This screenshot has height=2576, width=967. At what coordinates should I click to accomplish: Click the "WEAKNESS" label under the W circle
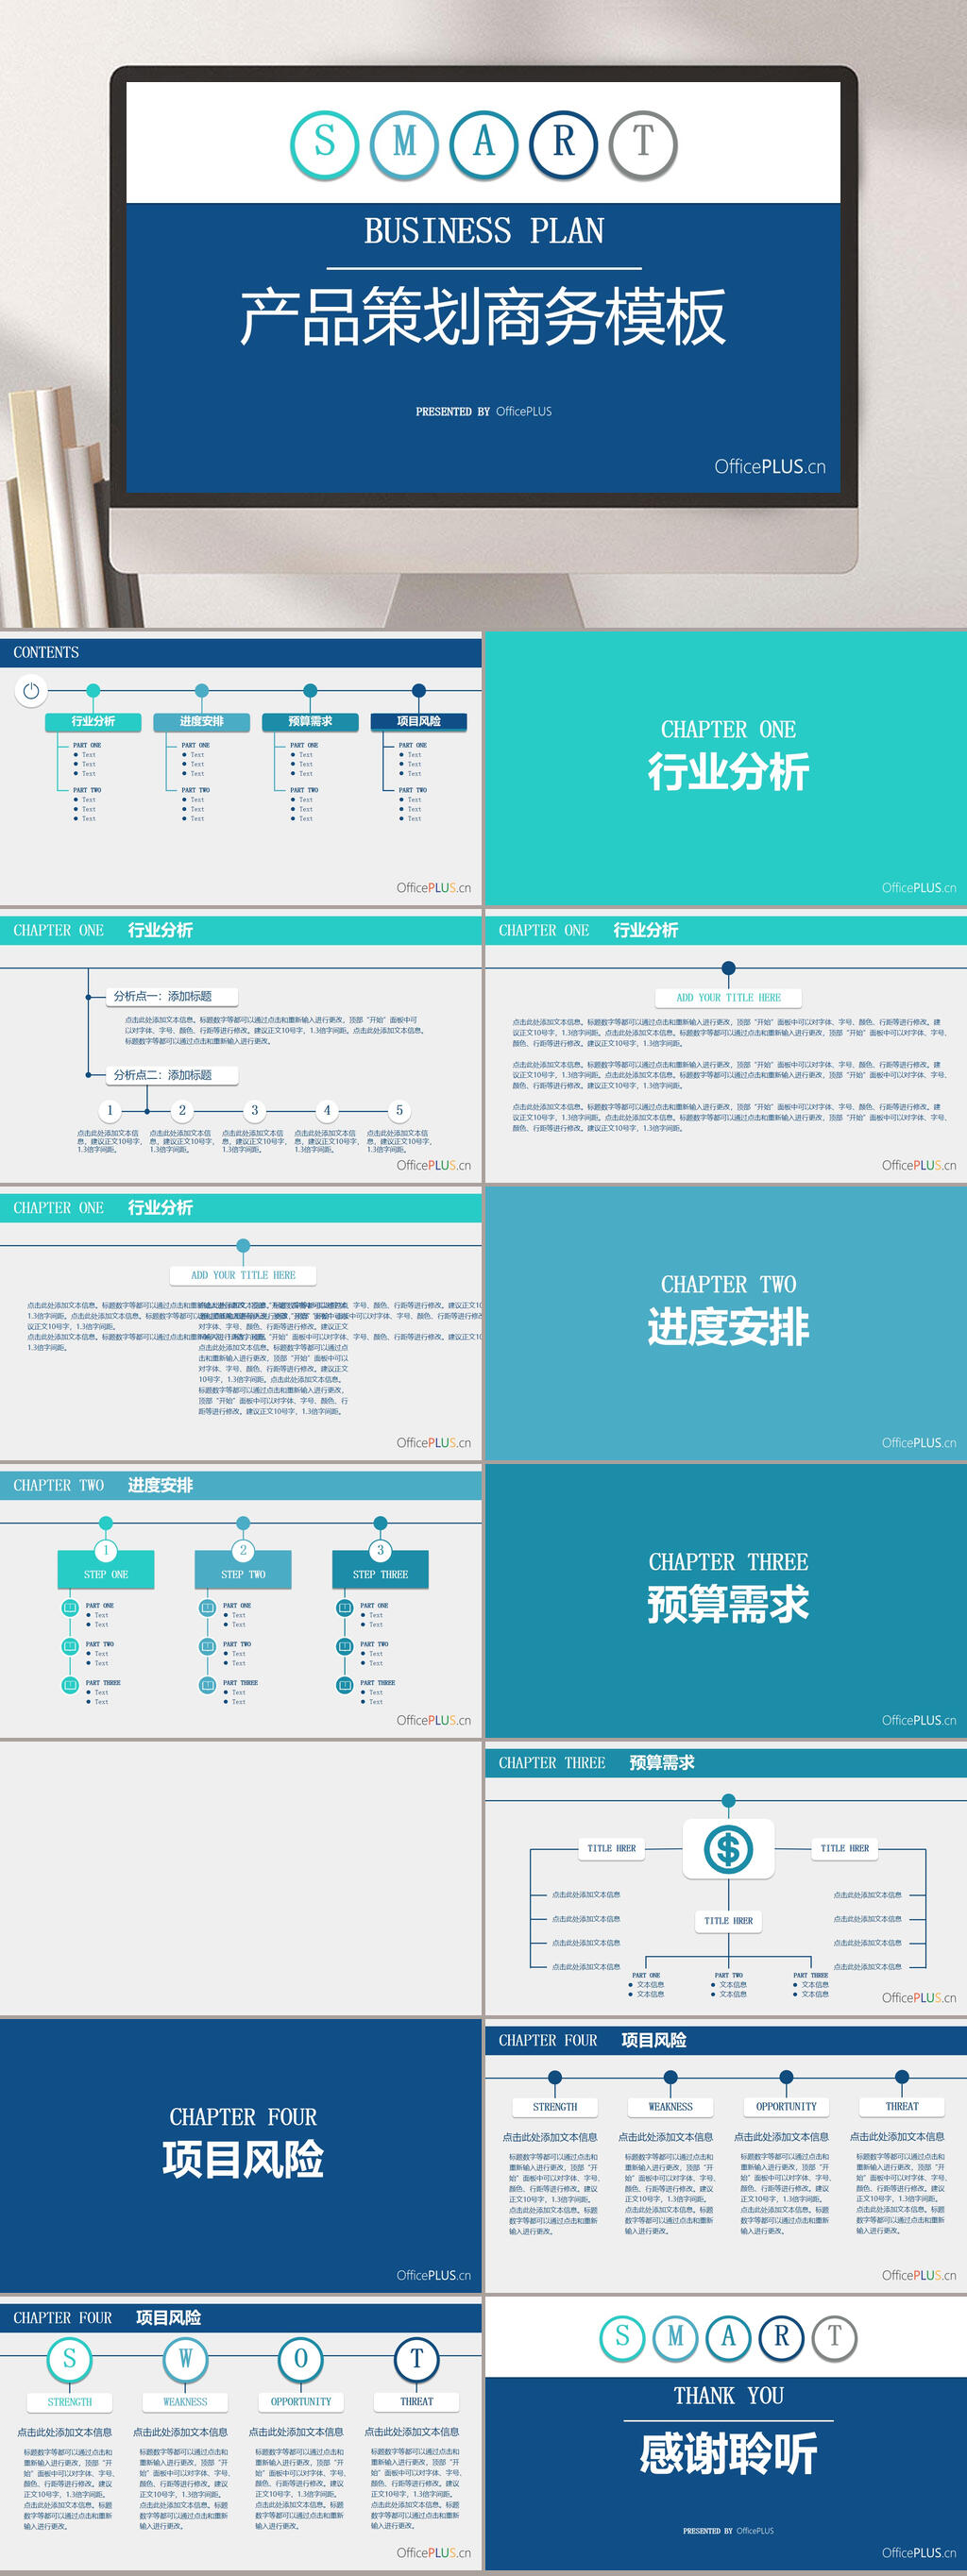click(185, 2401)
